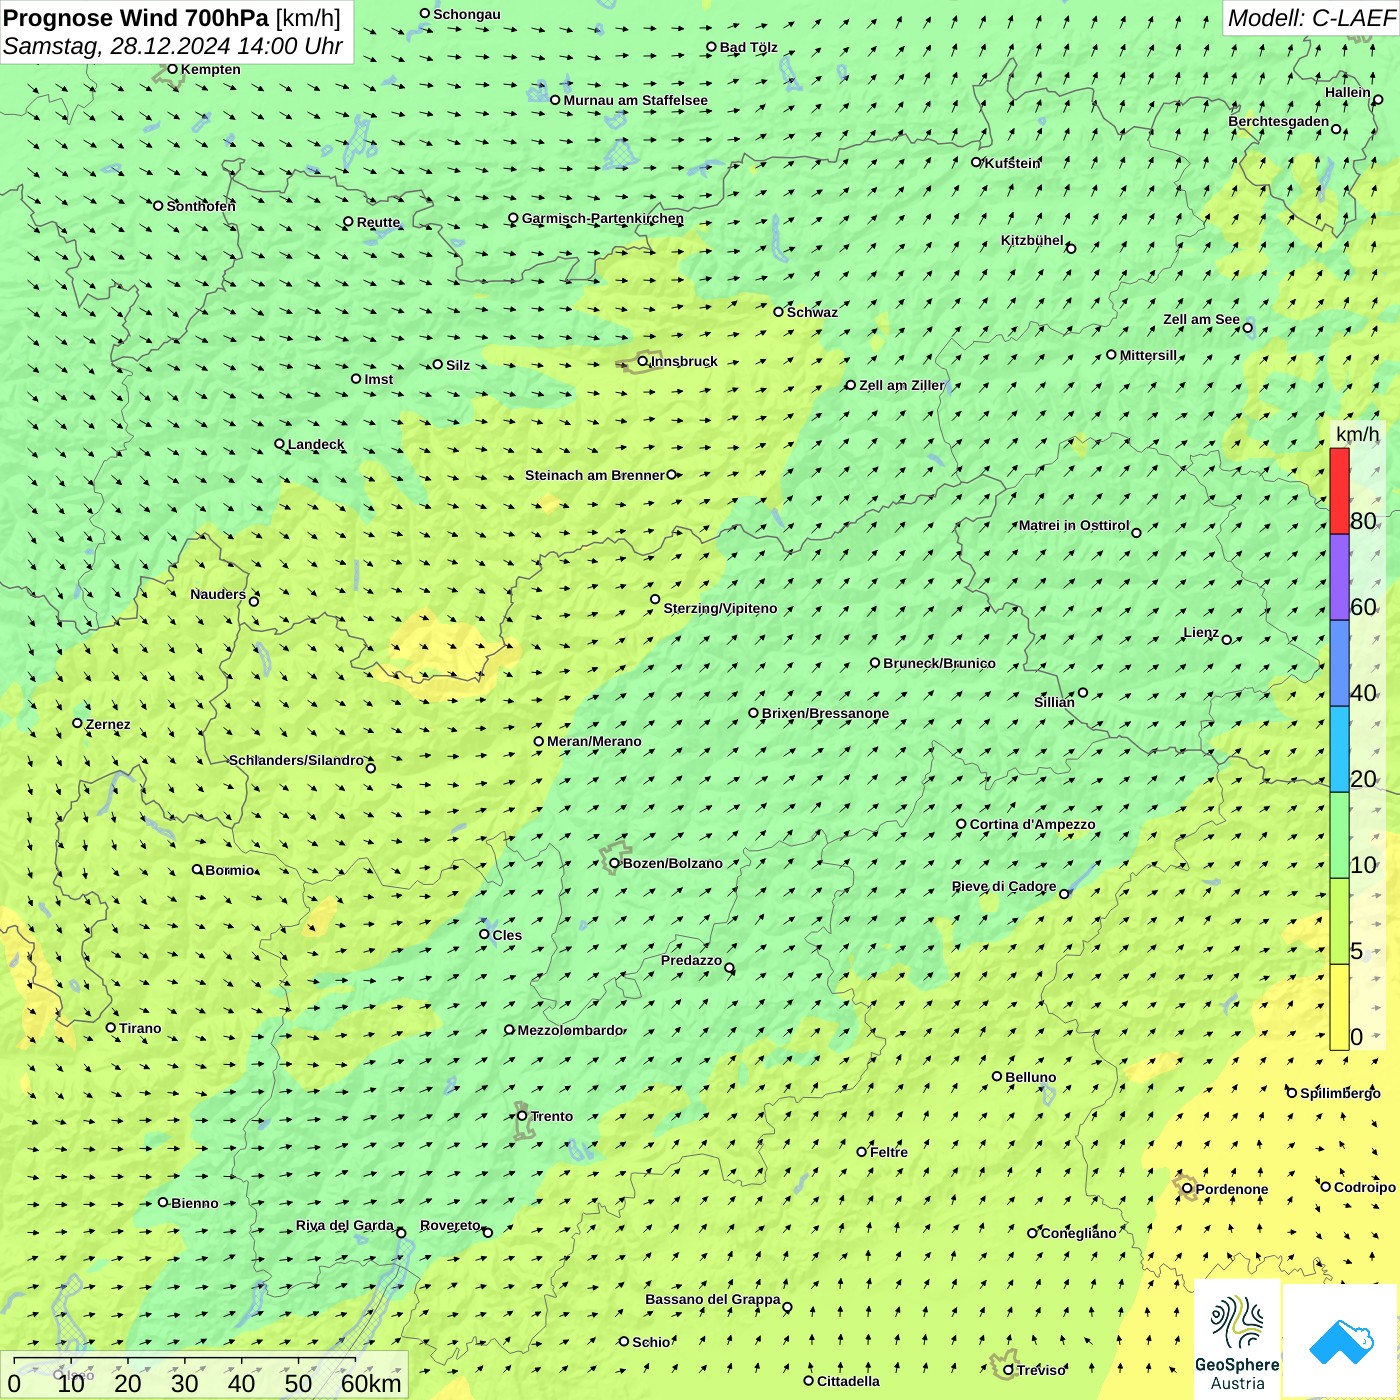1400x1400 pixels.
Task: Click the 'Garmisch-Partenkirchen' label
Action: pyautogui.click(x=603, y=218)
